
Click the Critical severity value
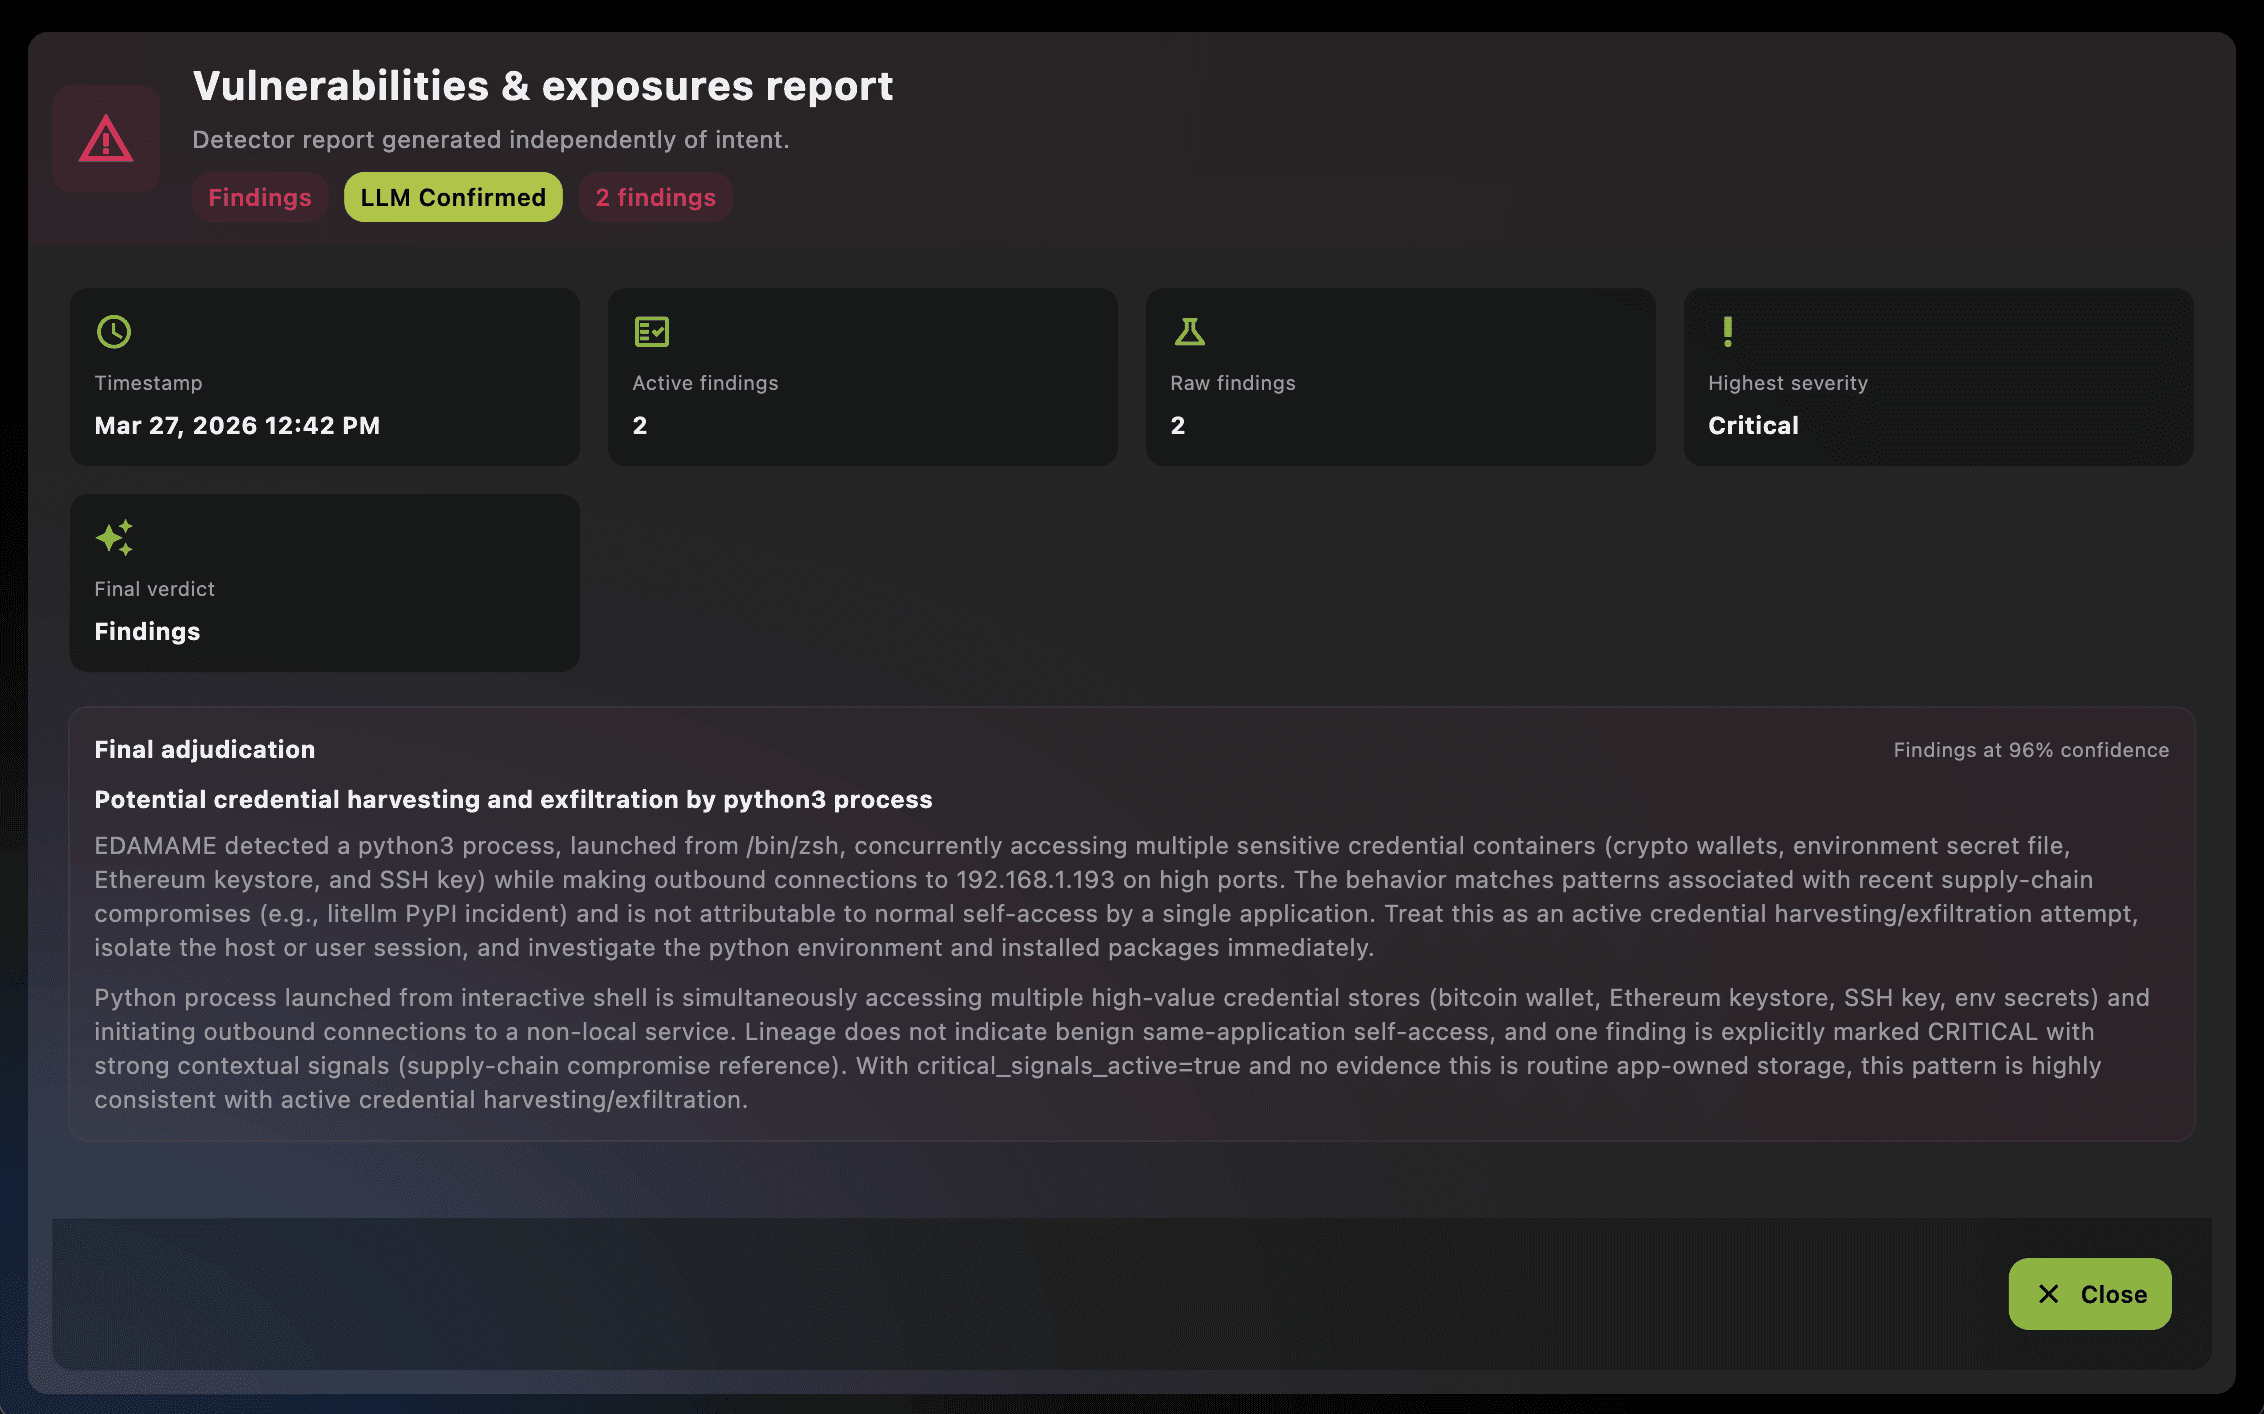(x=1753, y=425)
